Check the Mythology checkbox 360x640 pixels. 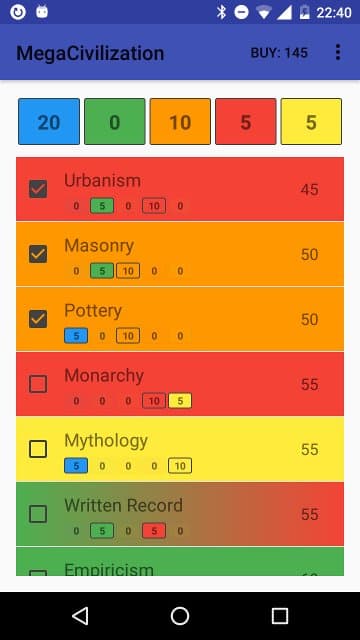tap(38, 449)
